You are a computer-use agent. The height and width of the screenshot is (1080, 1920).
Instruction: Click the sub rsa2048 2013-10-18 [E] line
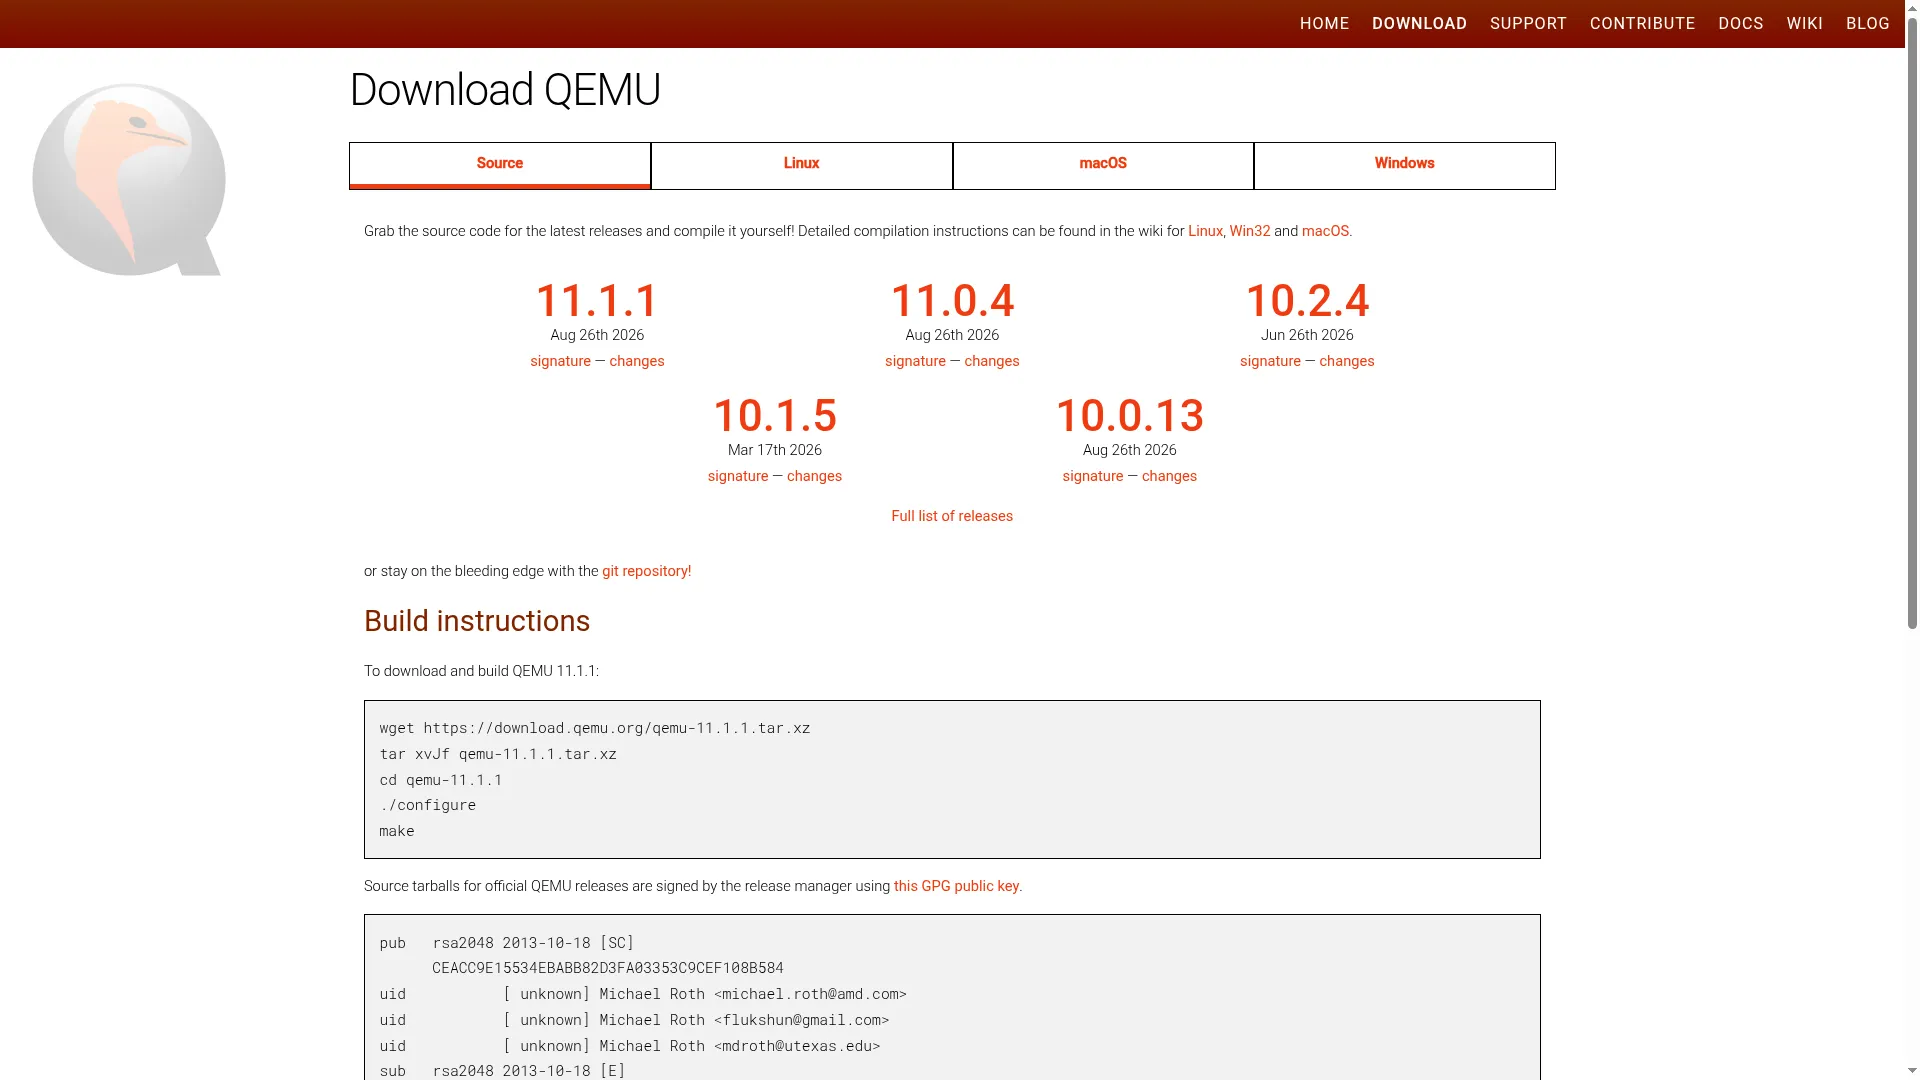[x=502, y=1071]
